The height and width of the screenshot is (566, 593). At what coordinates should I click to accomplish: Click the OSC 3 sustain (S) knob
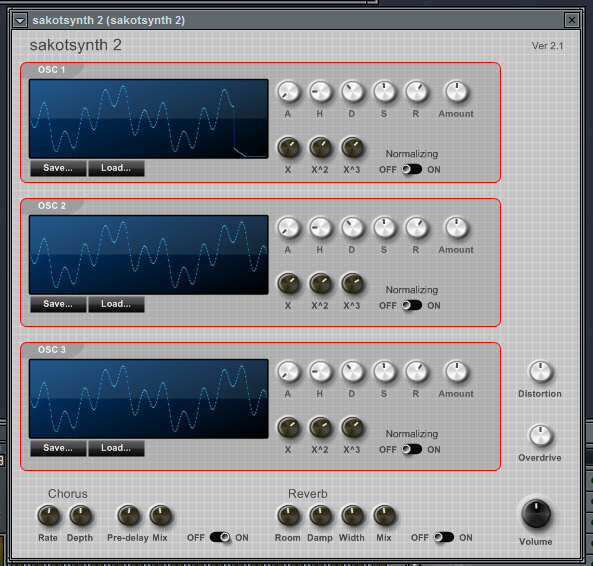[384, 372]
